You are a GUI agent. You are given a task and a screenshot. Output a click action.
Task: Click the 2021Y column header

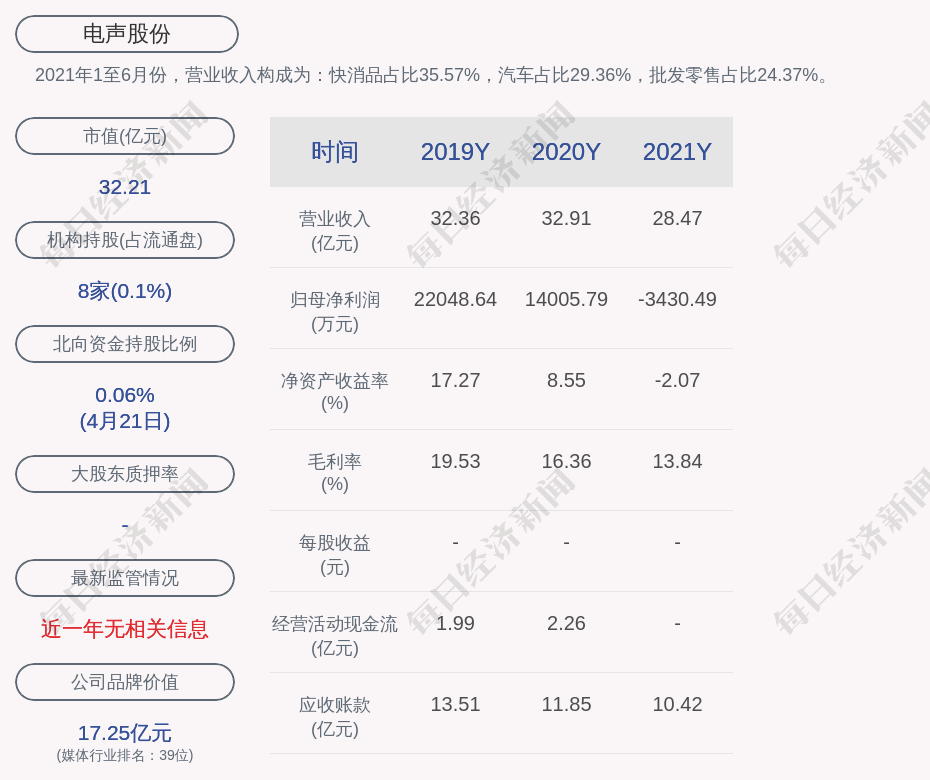pyautogui.click(x=677, y=152)
